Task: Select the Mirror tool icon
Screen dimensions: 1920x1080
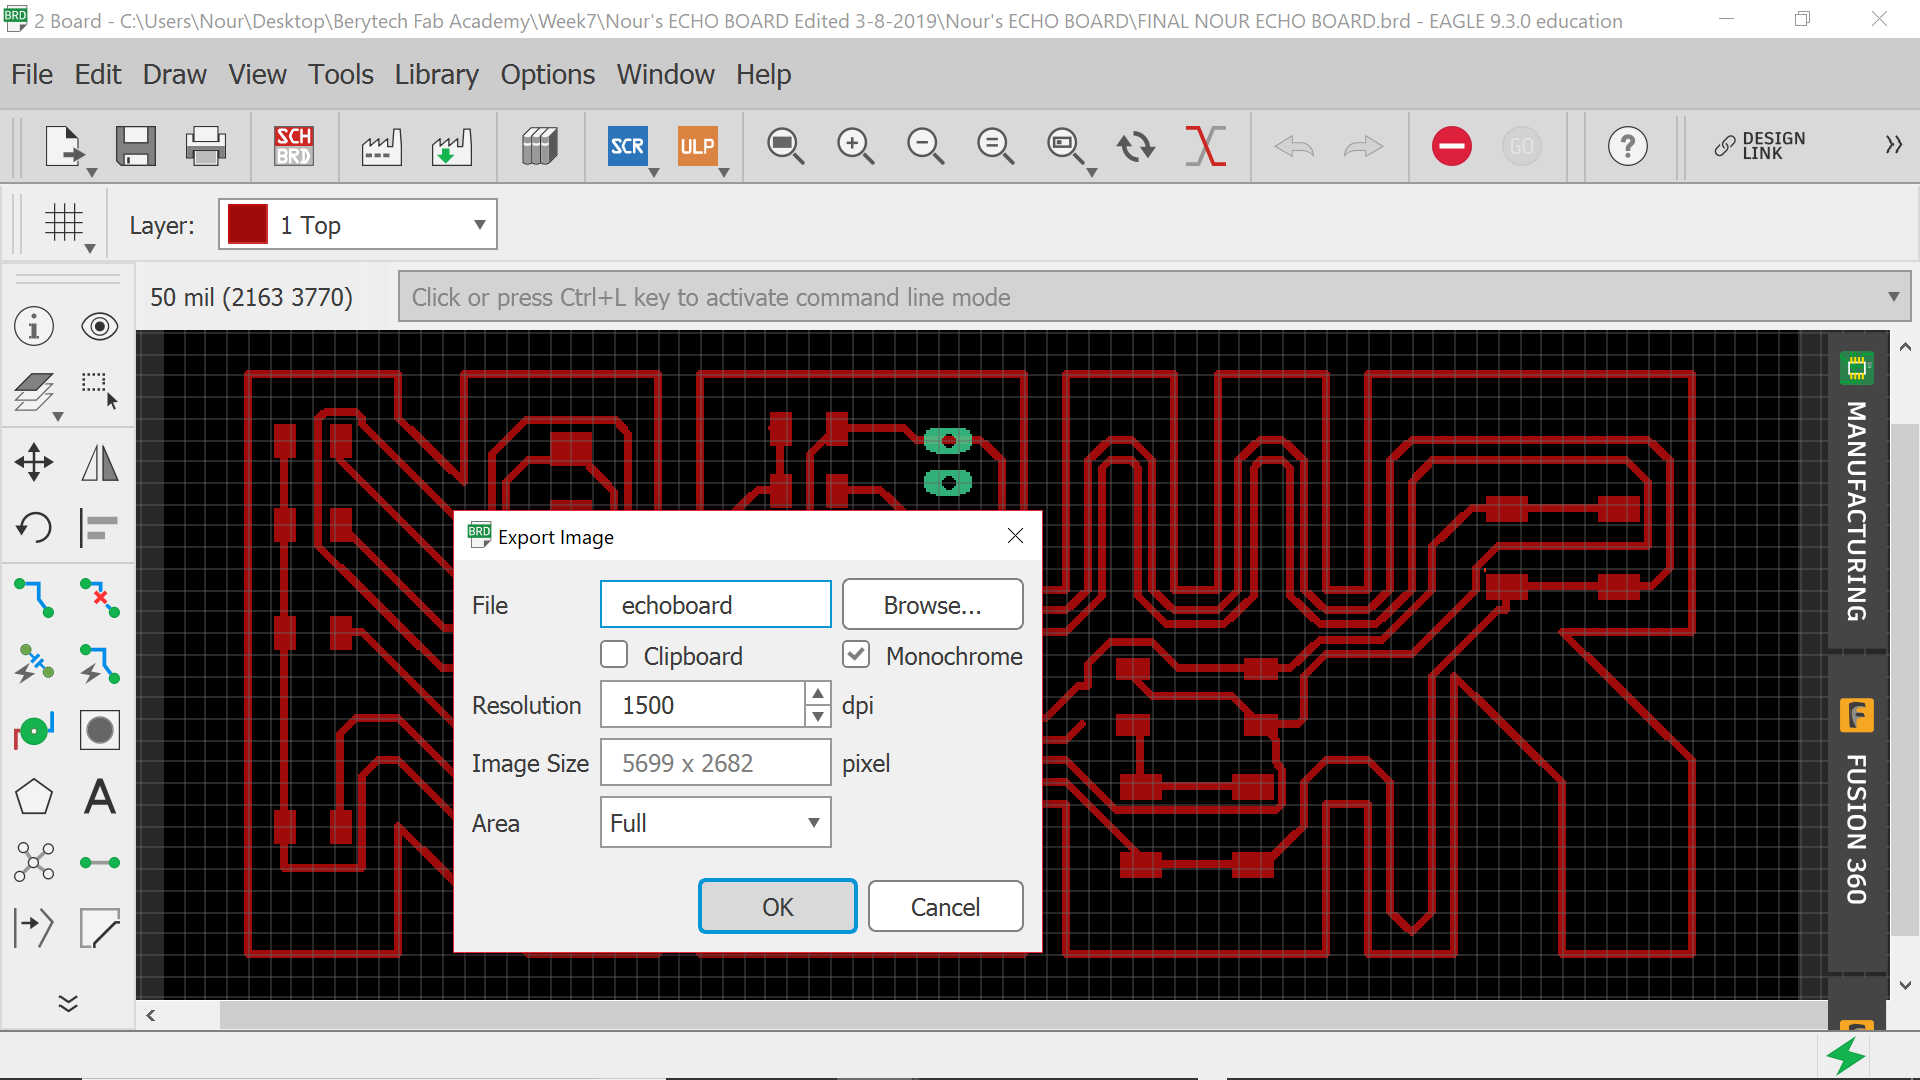Action: point(99,462)
